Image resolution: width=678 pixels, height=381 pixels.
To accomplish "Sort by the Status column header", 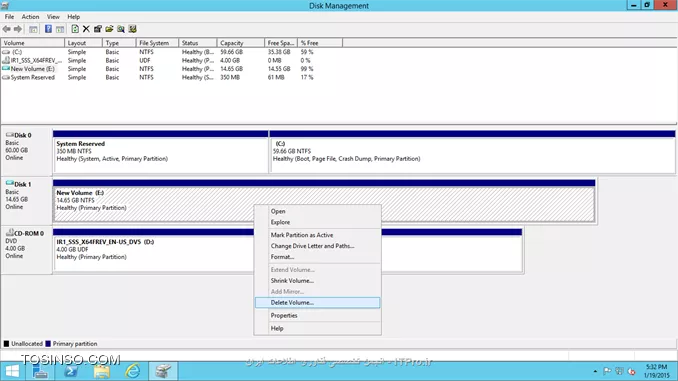I will (x=198, y=43).
